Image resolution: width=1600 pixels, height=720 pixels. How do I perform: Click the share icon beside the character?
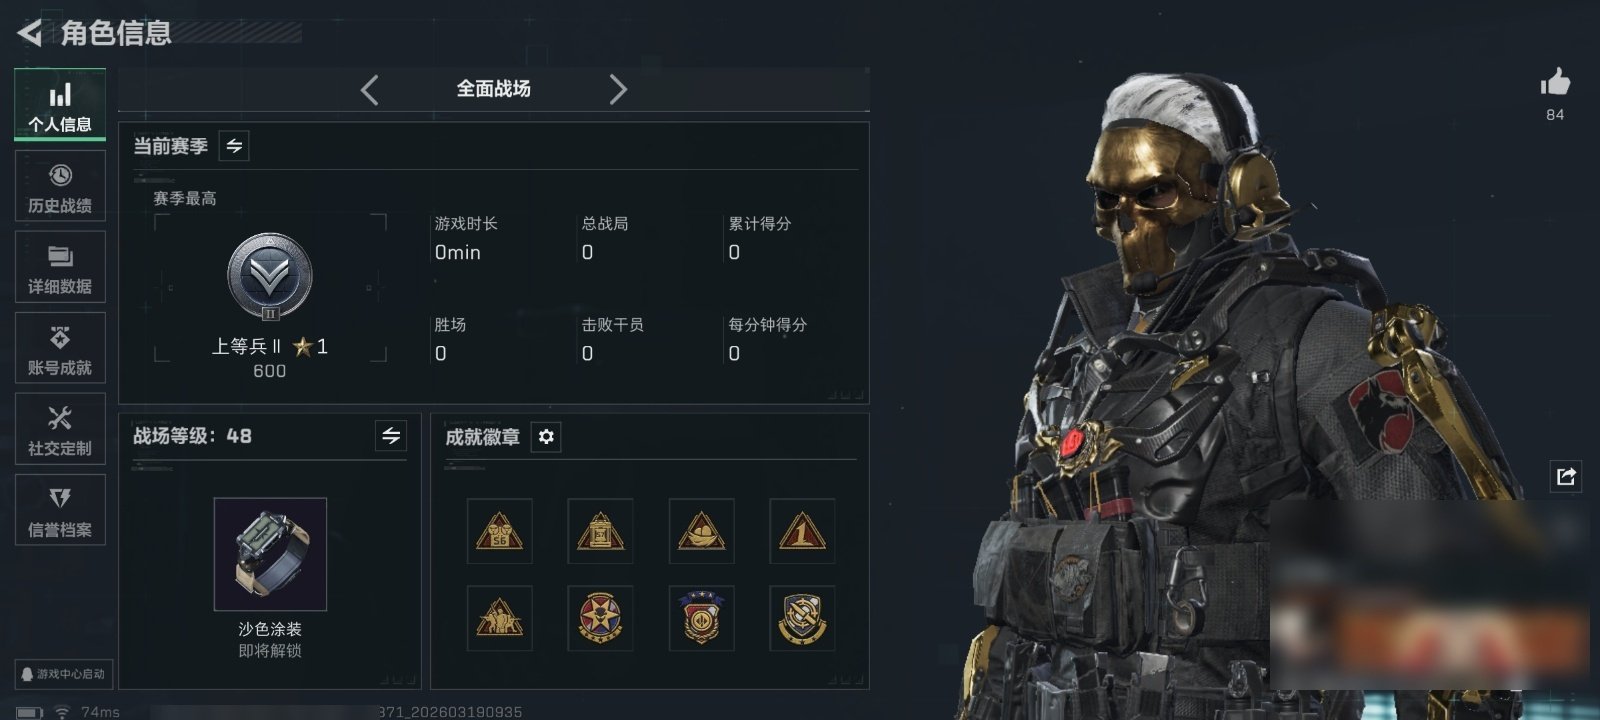pos(1566,476)
